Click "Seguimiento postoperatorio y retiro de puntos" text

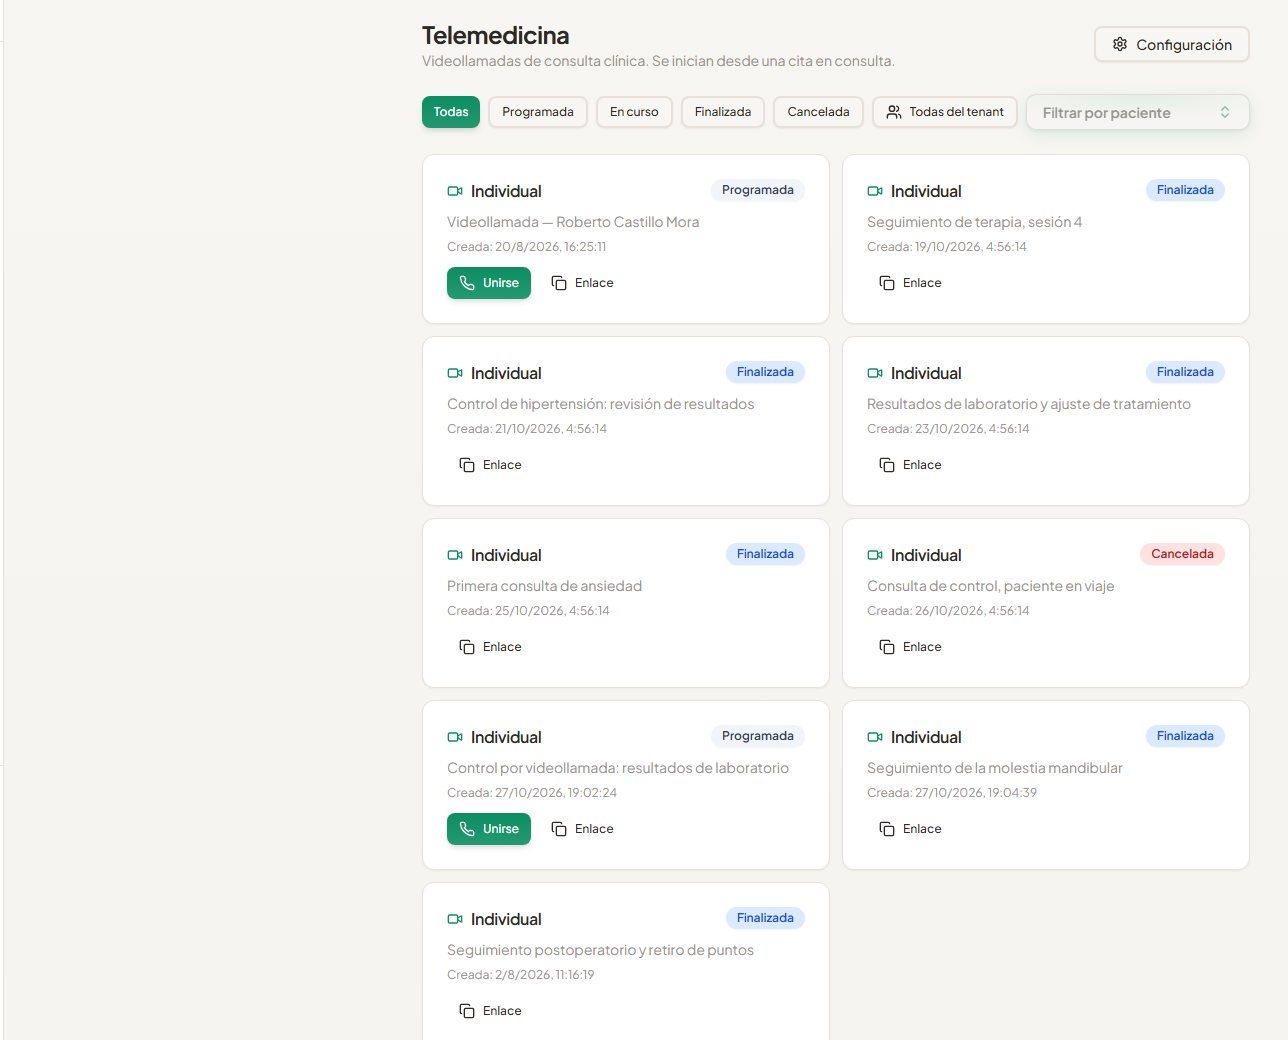[x=600, y=950]
